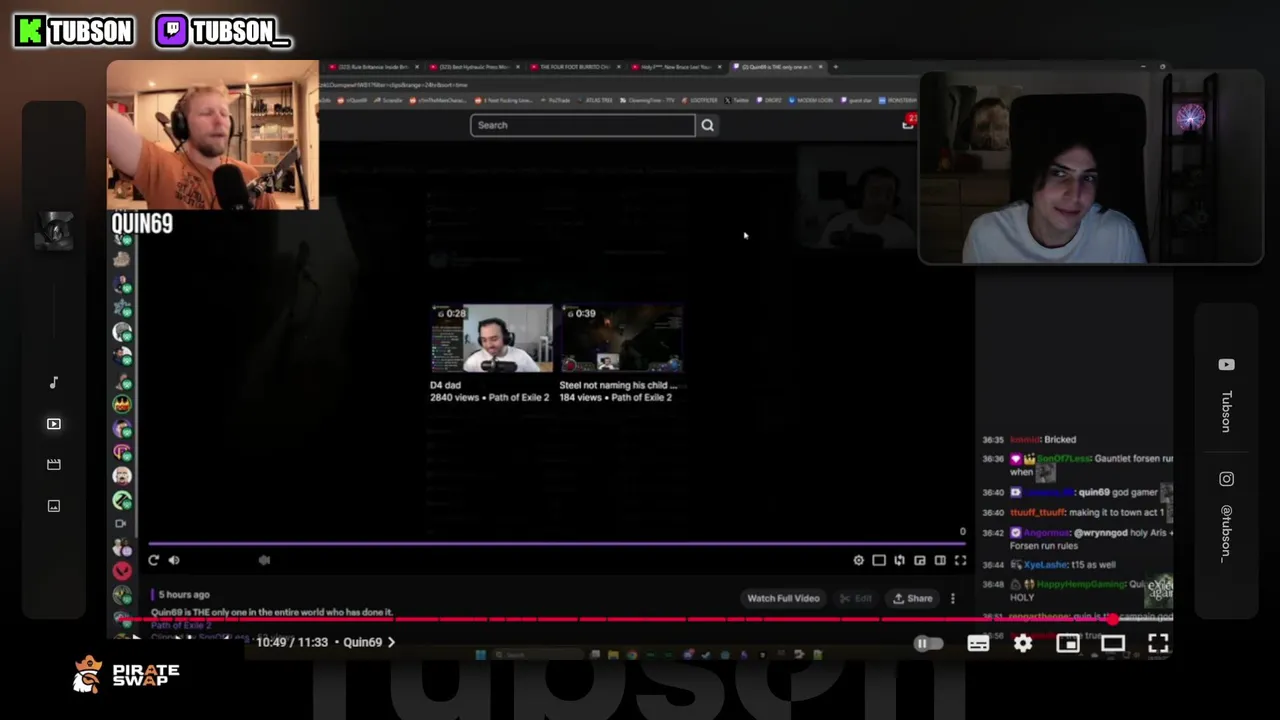This screenshot has height=720, width=1280.
Task: Open Twitch notifications inbox icon
Action: (908, 123)
